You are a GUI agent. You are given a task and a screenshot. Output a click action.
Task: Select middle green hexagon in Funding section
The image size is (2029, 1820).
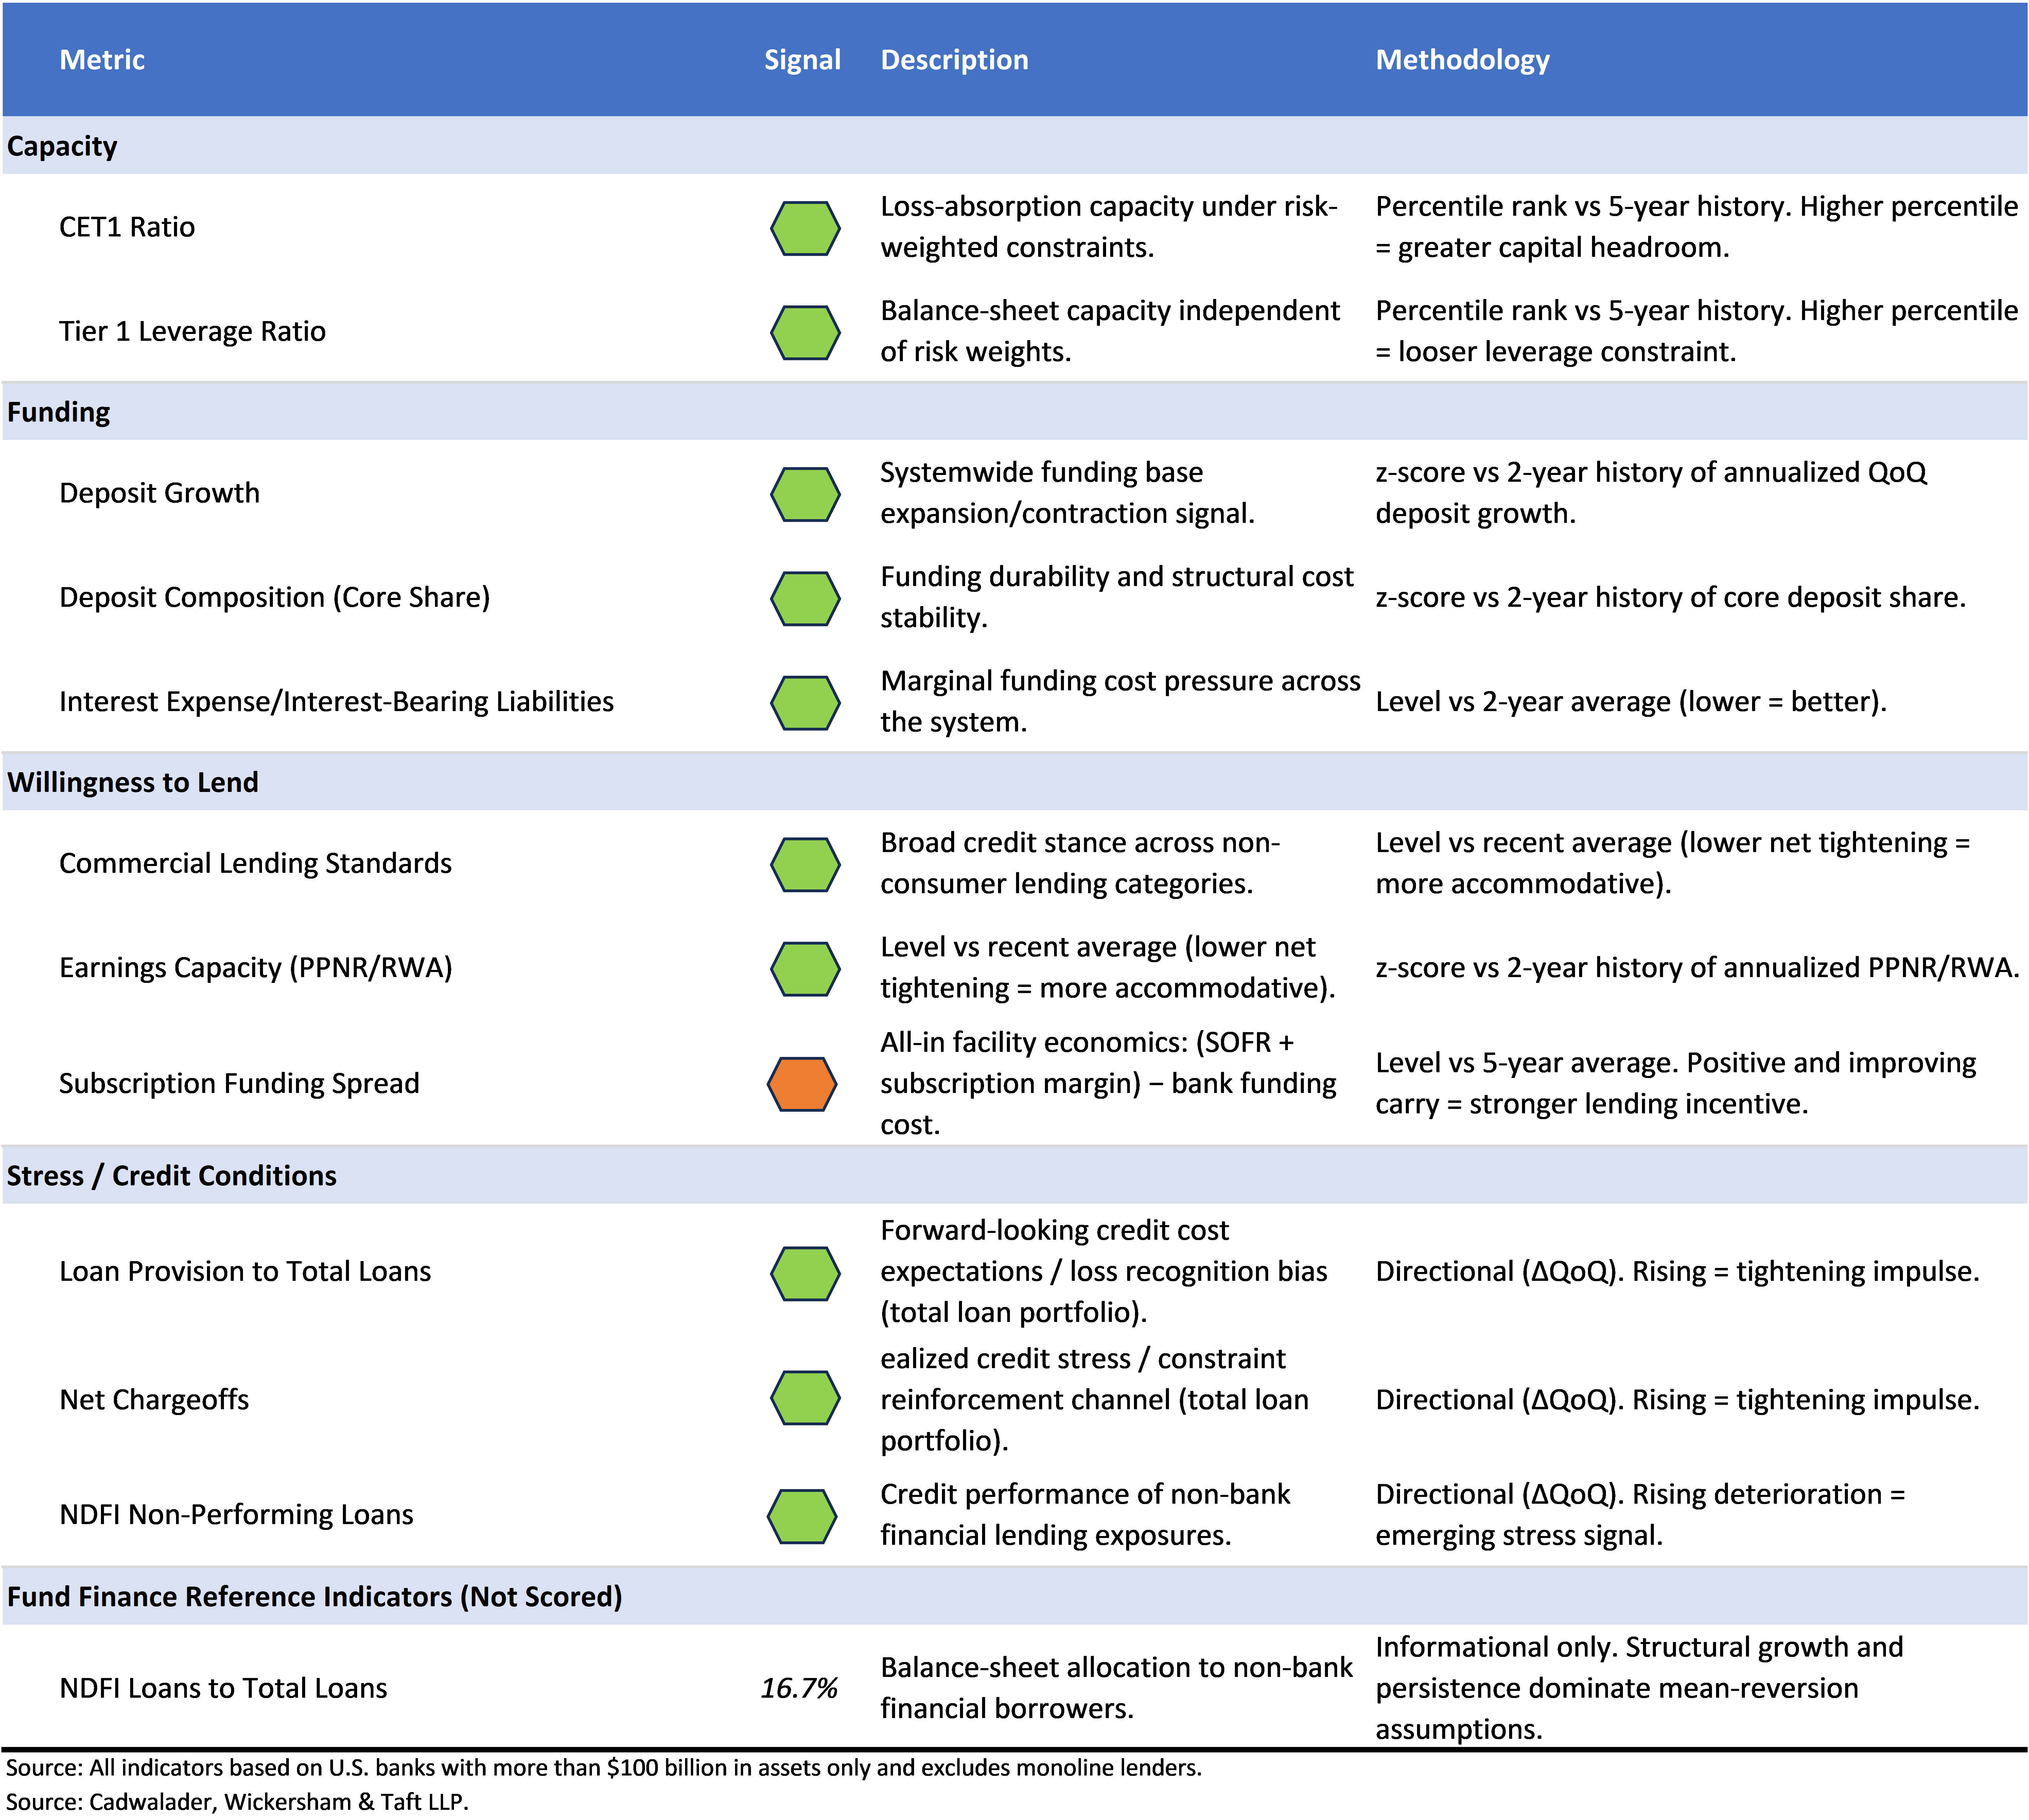805,599
